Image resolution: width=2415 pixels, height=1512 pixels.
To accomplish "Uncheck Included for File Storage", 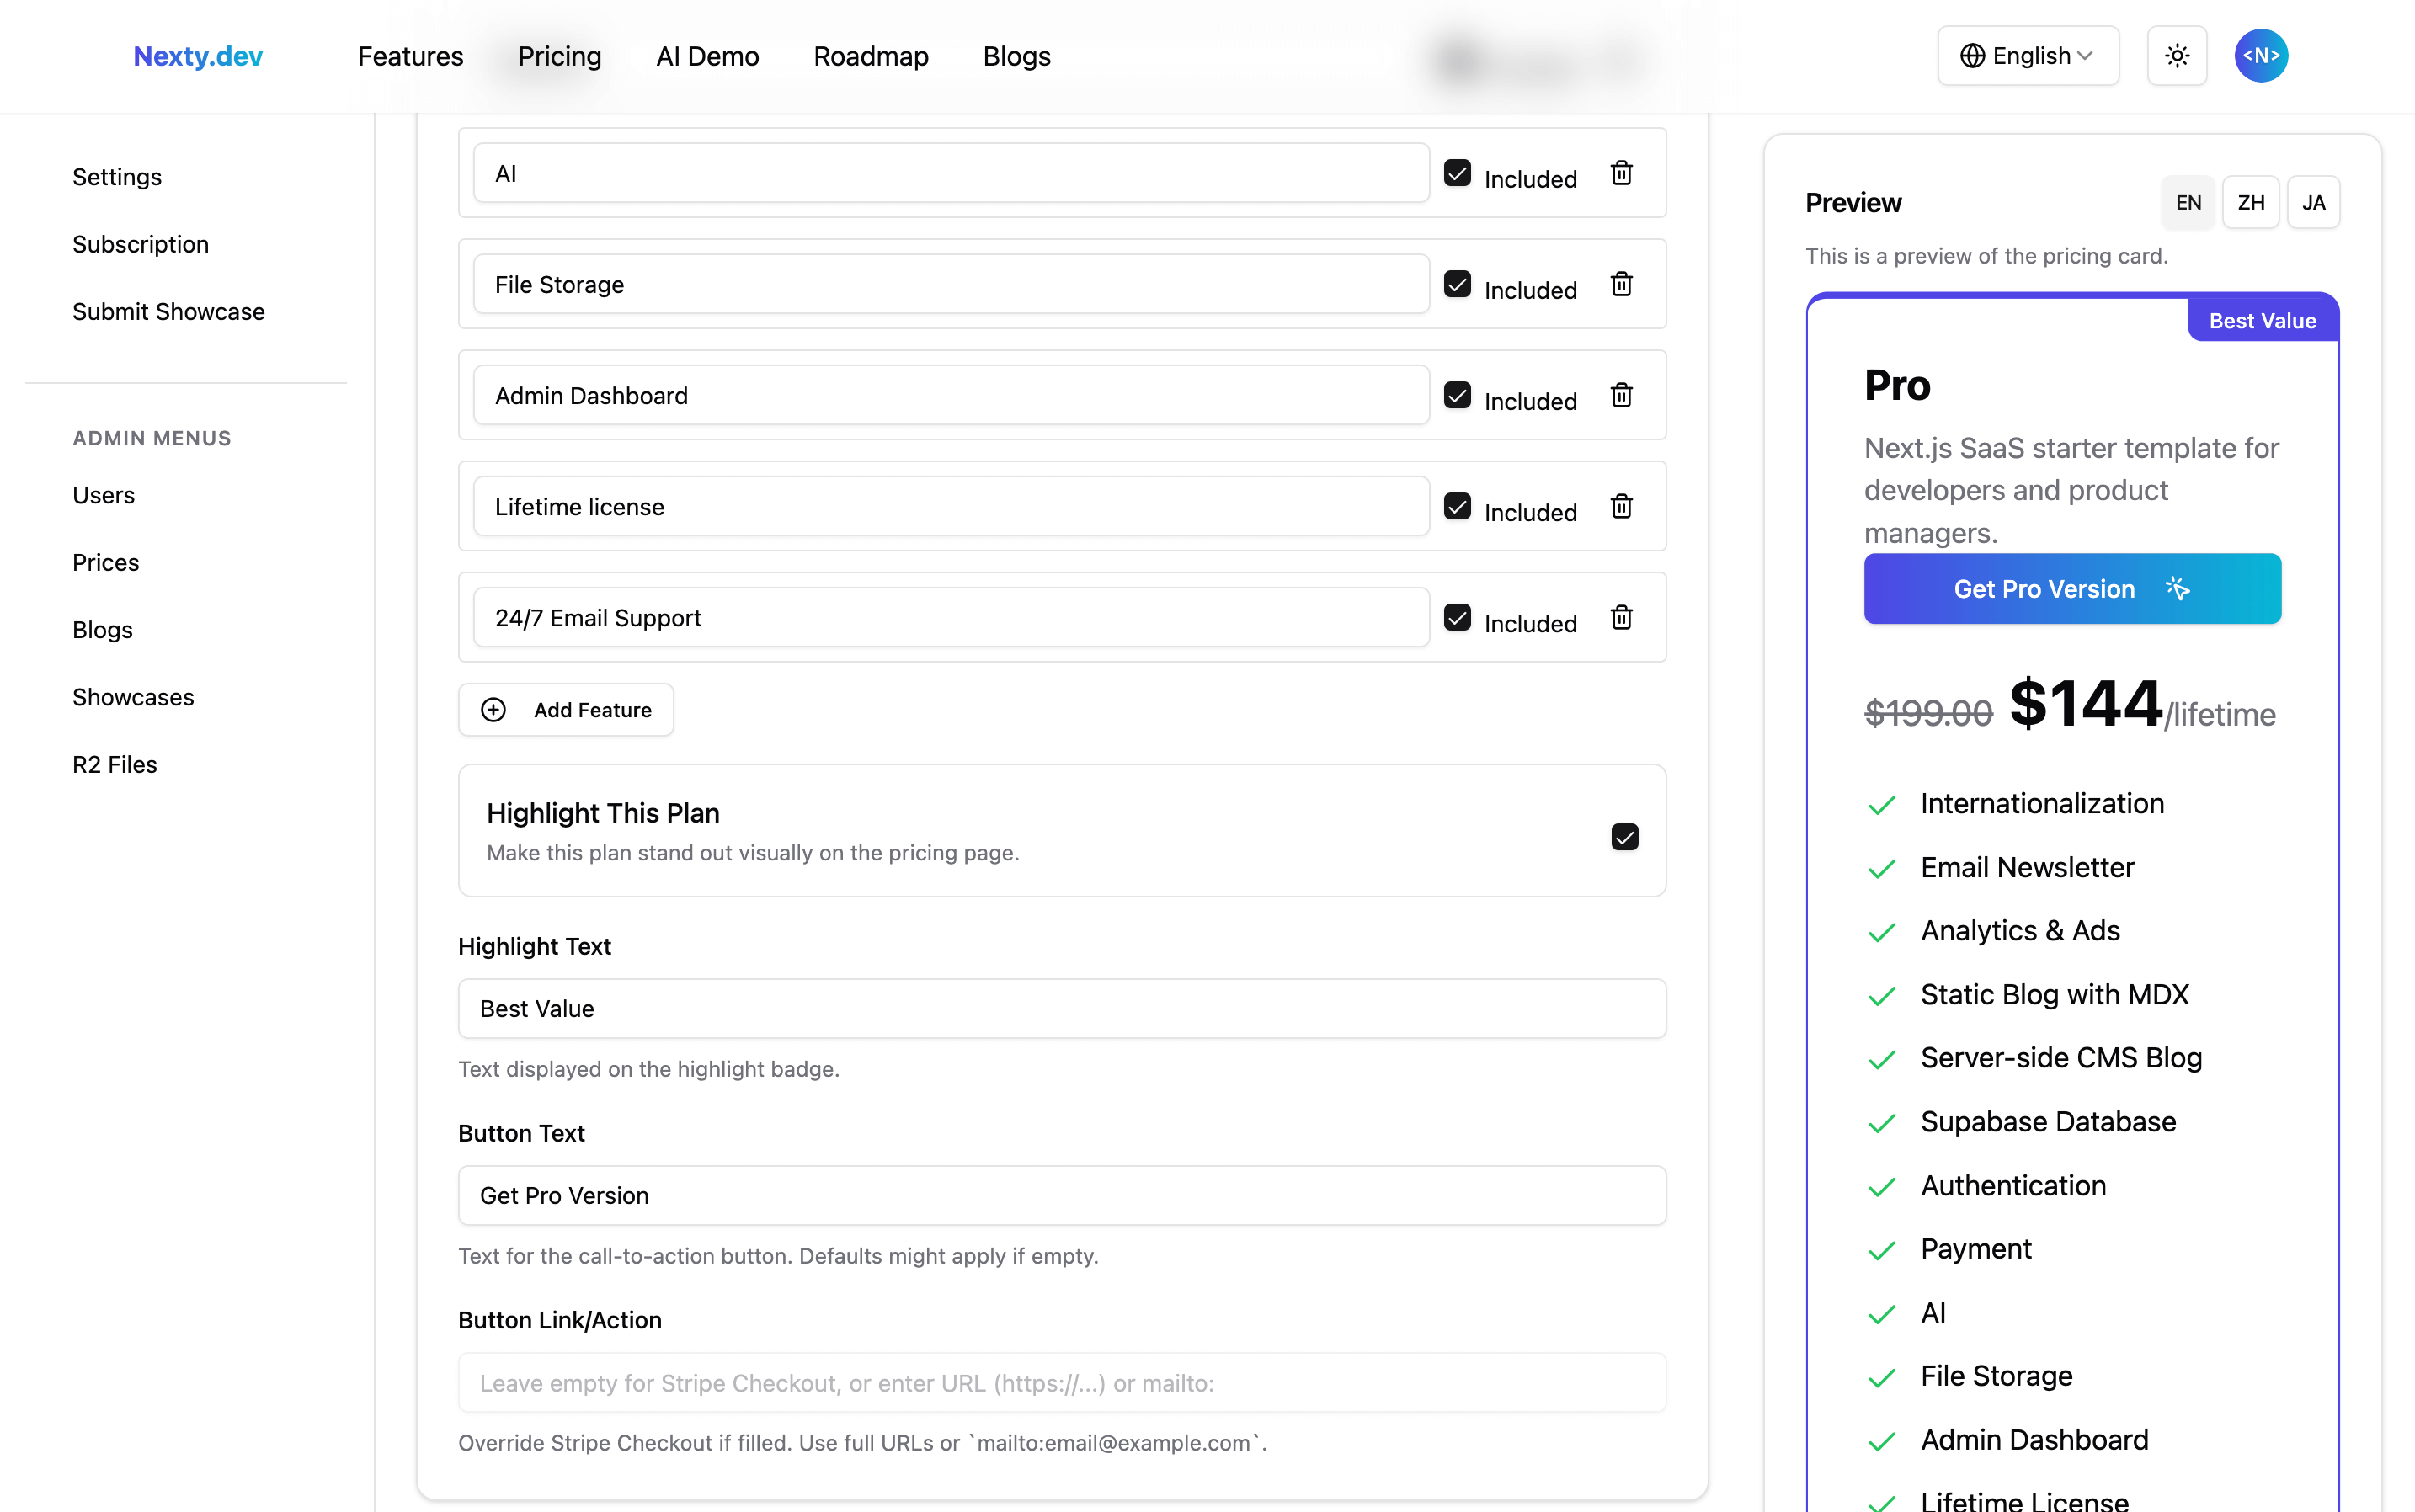I will pyautogui.click(x=1457, y=284).
